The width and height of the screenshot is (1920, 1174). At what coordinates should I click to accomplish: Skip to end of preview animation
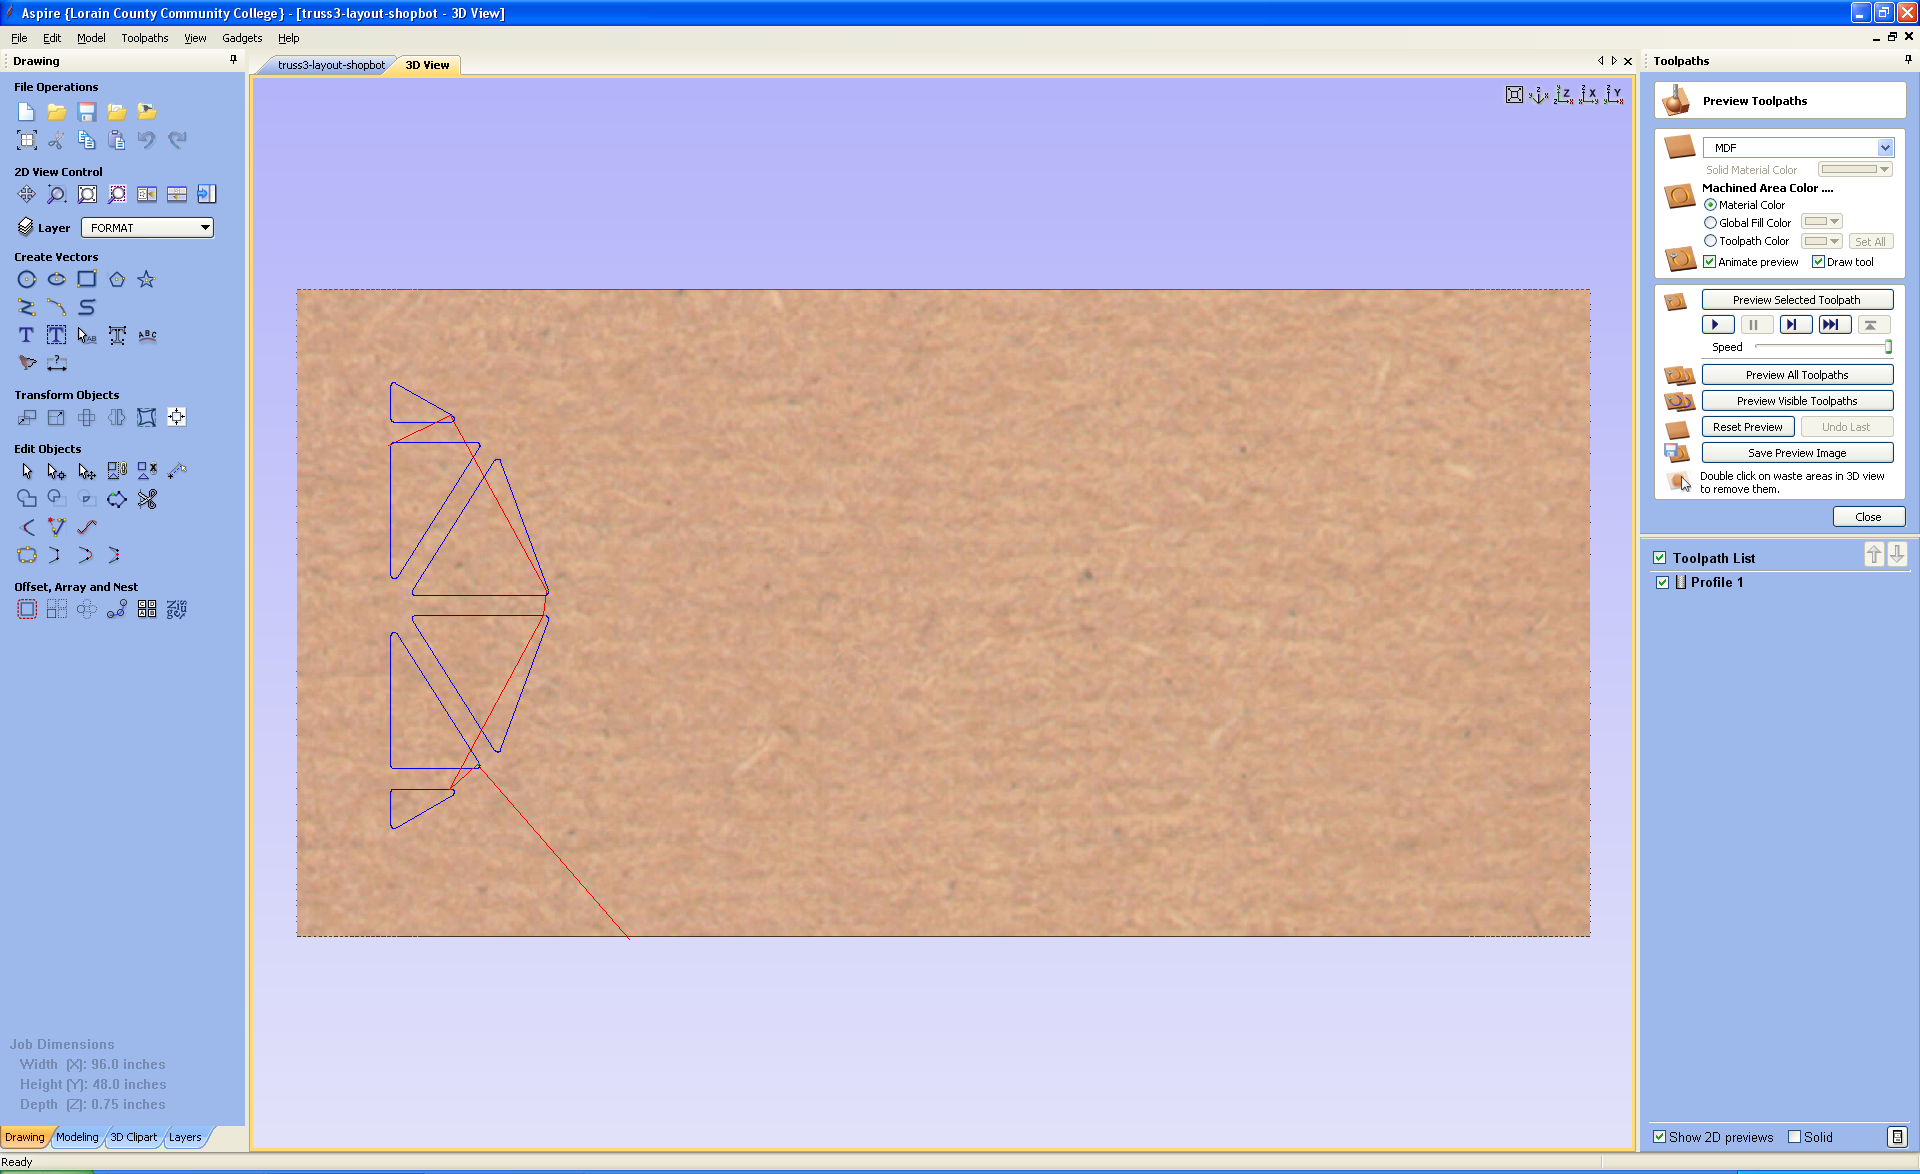coord(1835,324)
